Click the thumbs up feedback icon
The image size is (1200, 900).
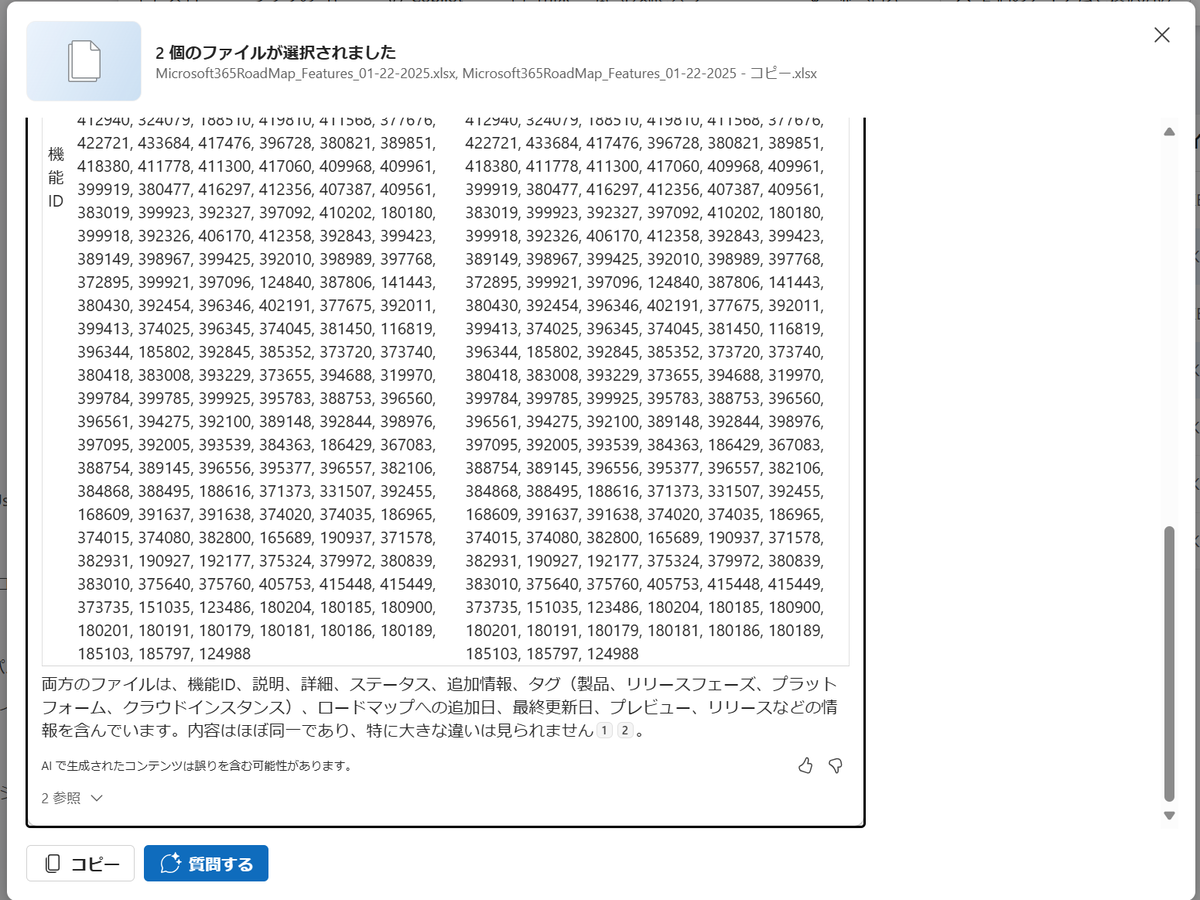tap(806, 766)
